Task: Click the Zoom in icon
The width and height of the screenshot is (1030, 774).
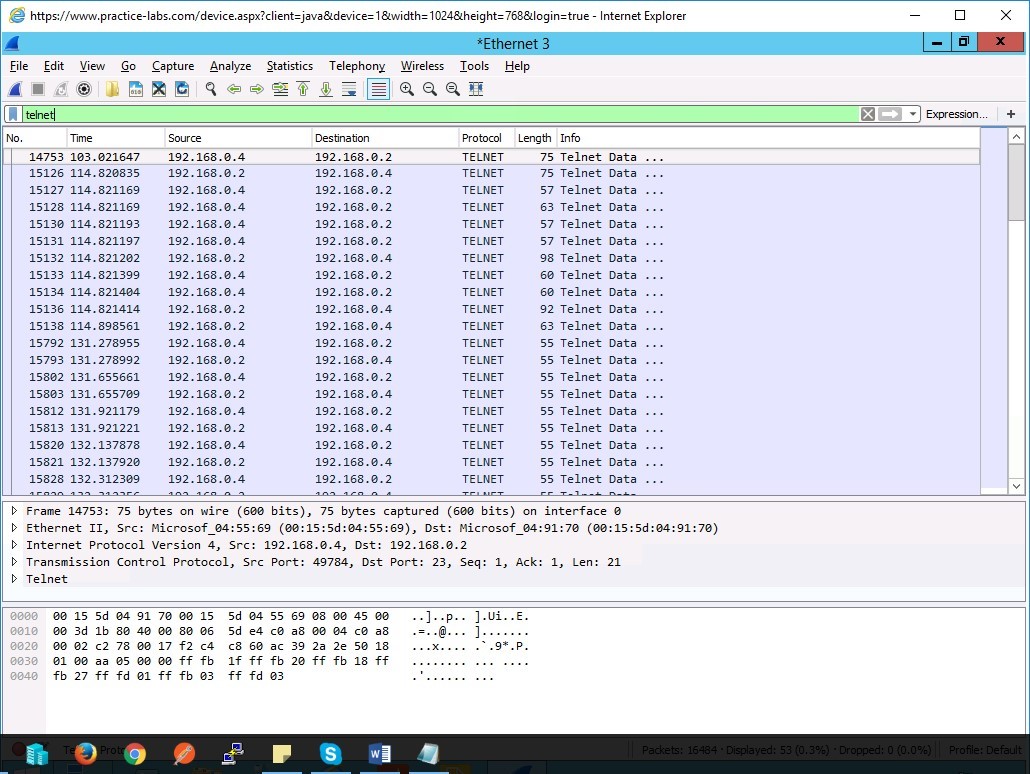Action: [407, 89]
